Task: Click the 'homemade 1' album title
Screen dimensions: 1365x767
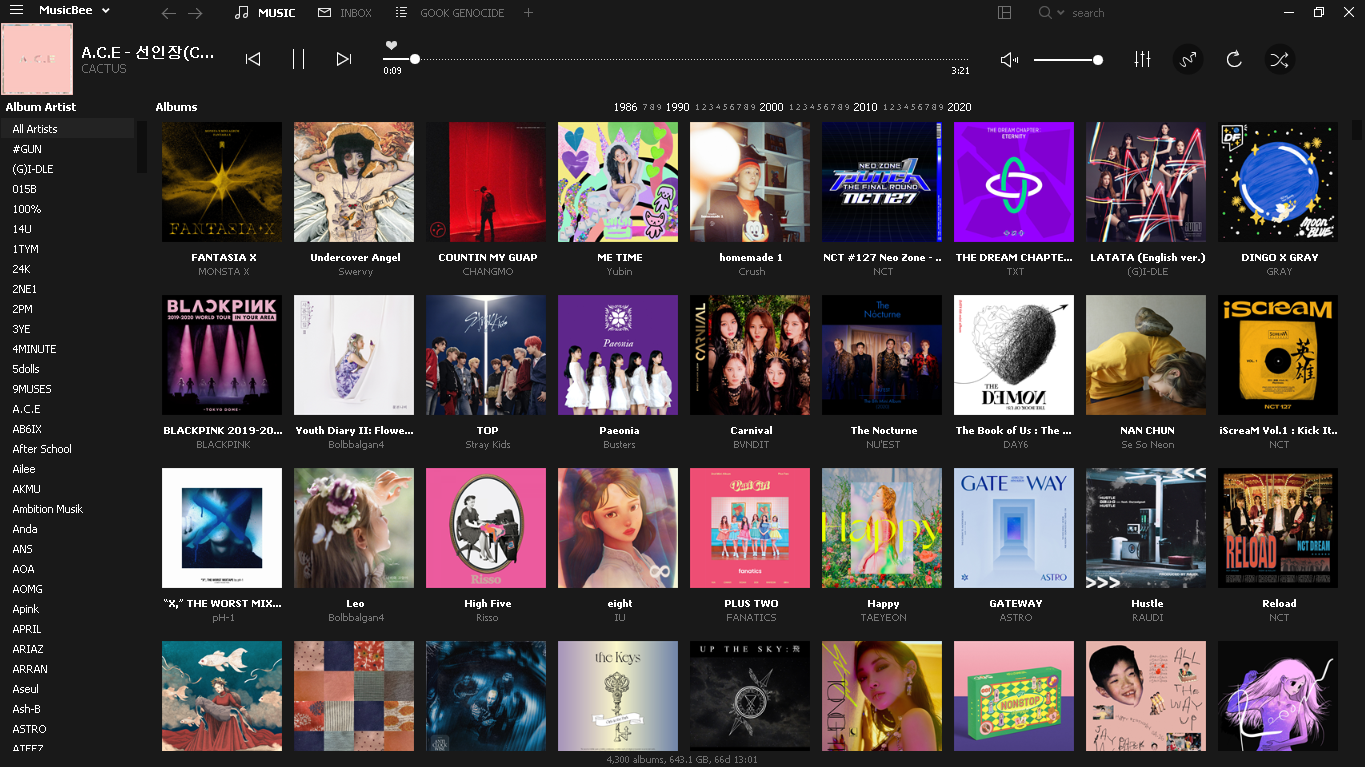Action: tap(751, 257)
